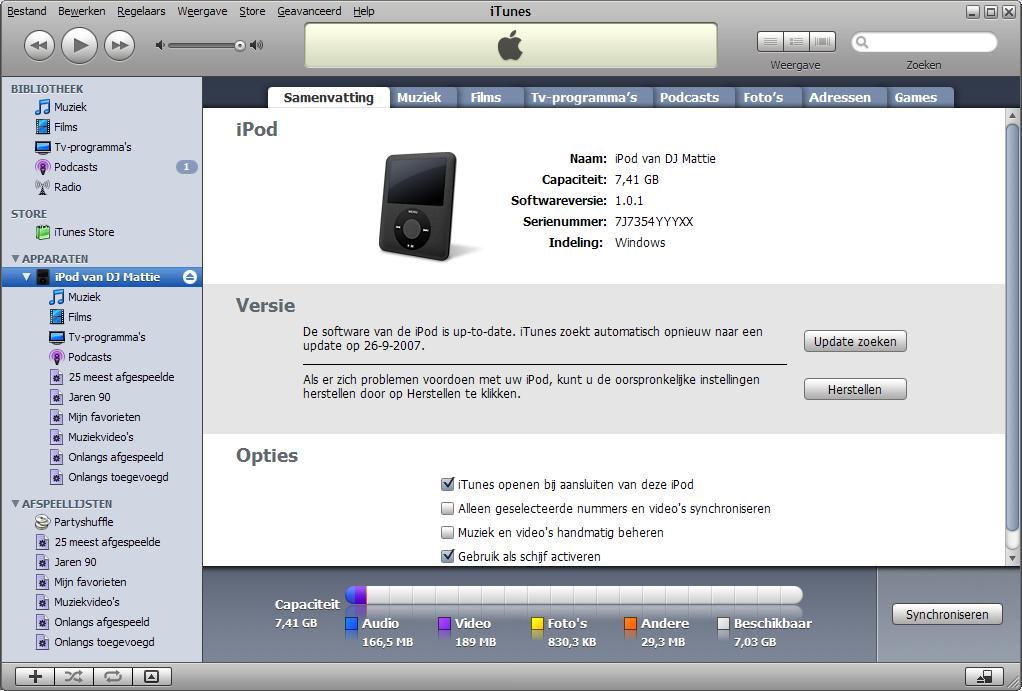Enable Muziek en video's handmatig beheren

click(447, 533)
